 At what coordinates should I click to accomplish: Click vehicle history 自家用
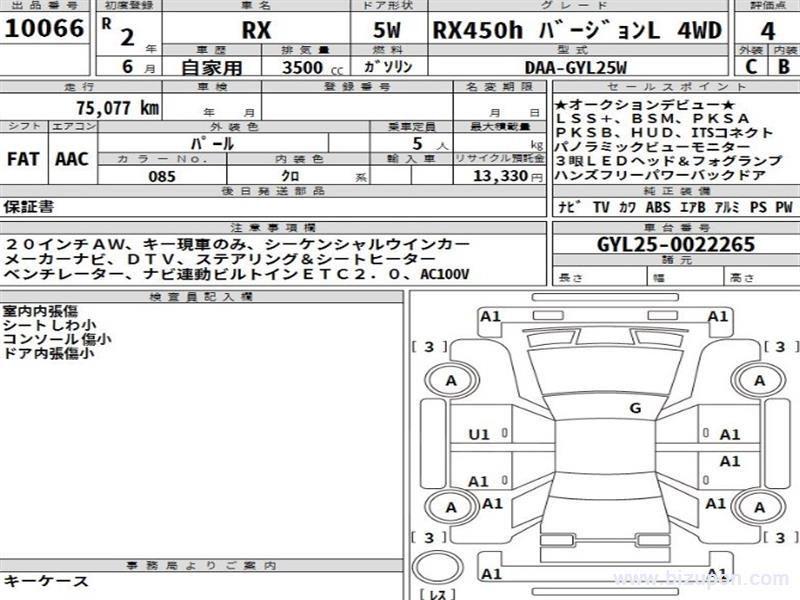tap(212, 67)
